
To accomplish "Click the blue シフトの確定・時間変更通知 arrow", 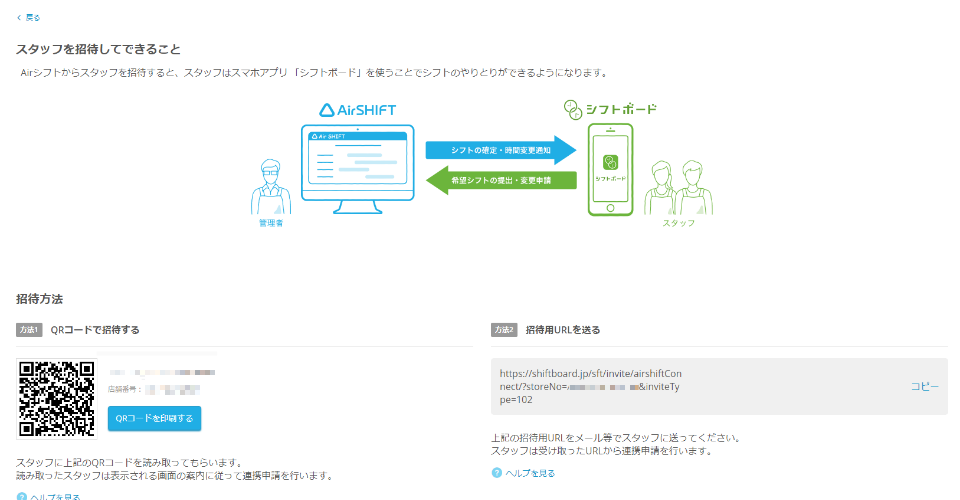I will (x=500, y=150).
